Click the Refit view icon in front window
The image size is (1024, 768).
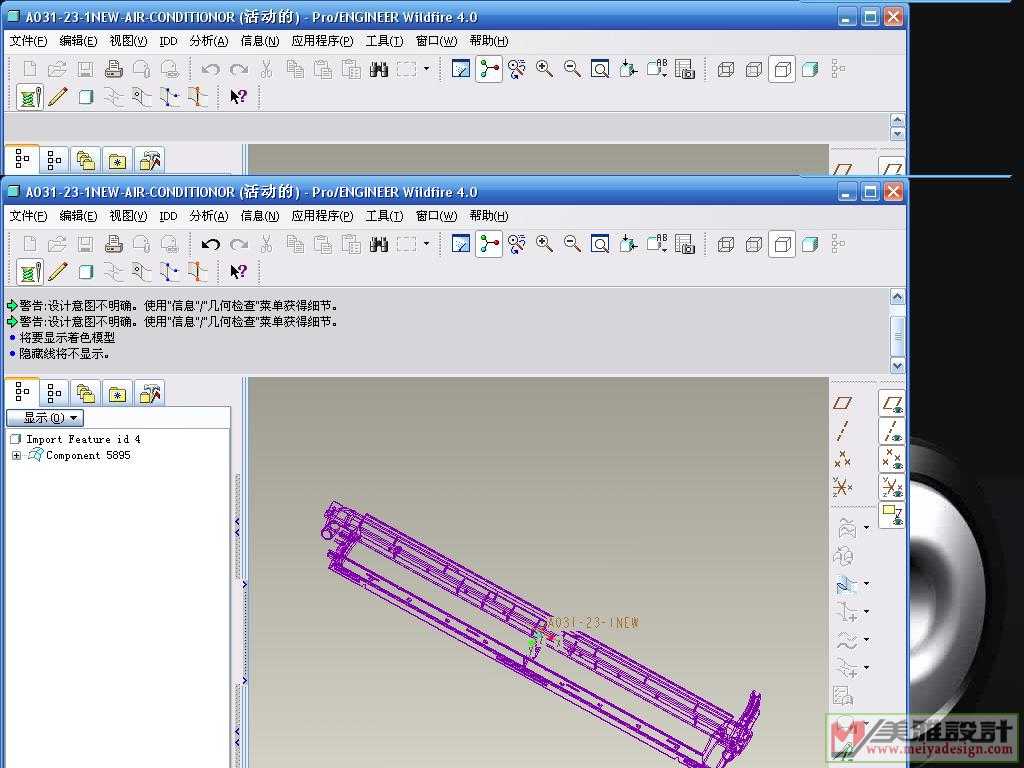(600, 244)
